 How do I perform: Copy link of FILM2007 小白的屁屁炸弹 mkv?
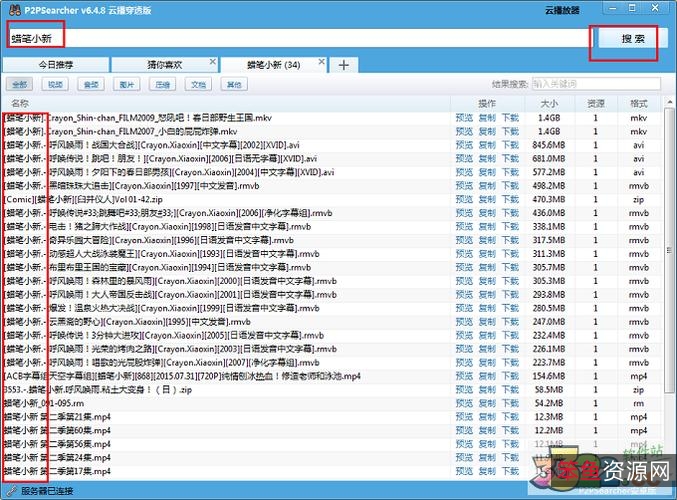487,131
